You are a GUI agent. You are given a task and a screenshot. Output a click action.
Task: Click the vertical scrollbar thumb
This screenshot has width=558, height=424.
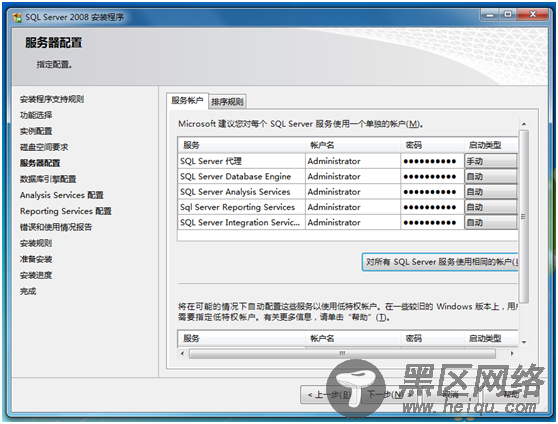pyautogui.click(x=524, y=216)
